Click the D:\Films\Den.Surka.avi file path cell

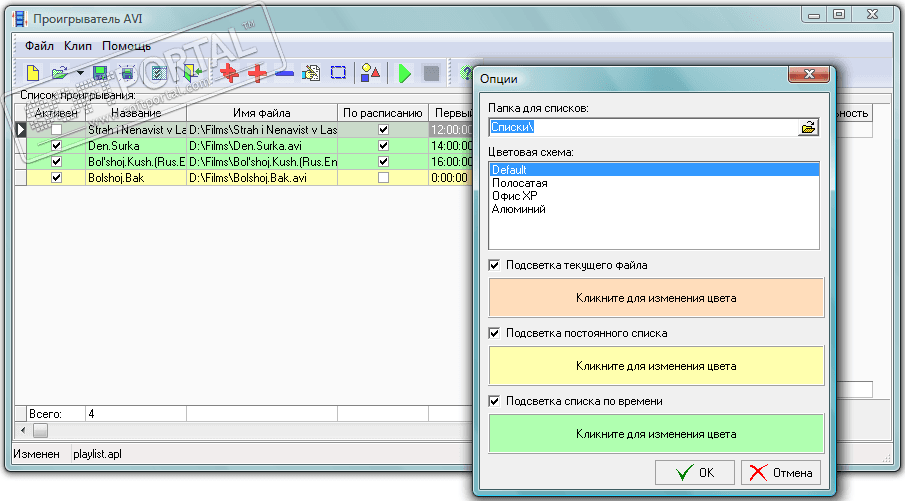(x=262, y=145)
